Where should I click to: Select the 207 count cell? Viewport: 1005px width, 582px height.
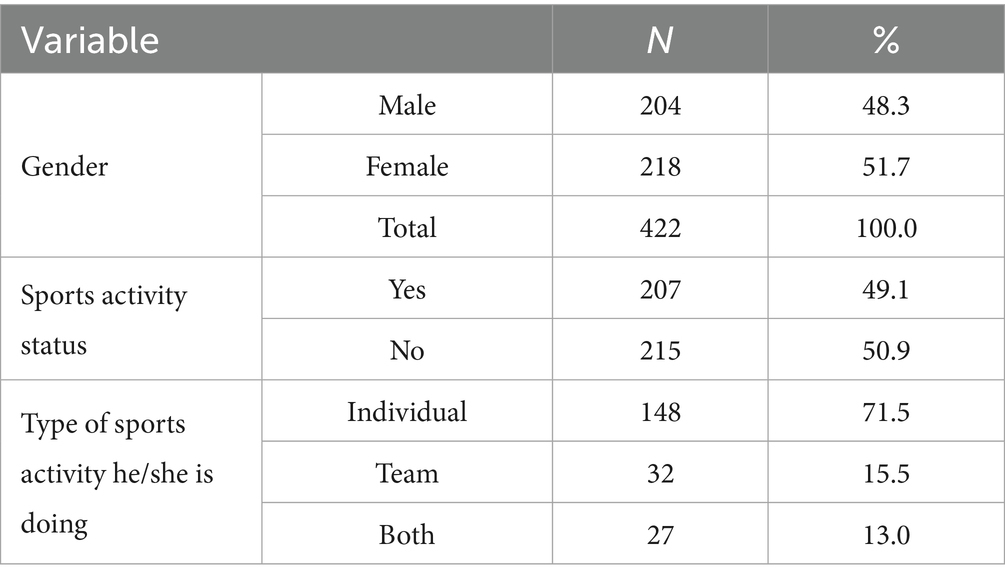point(660,289)
